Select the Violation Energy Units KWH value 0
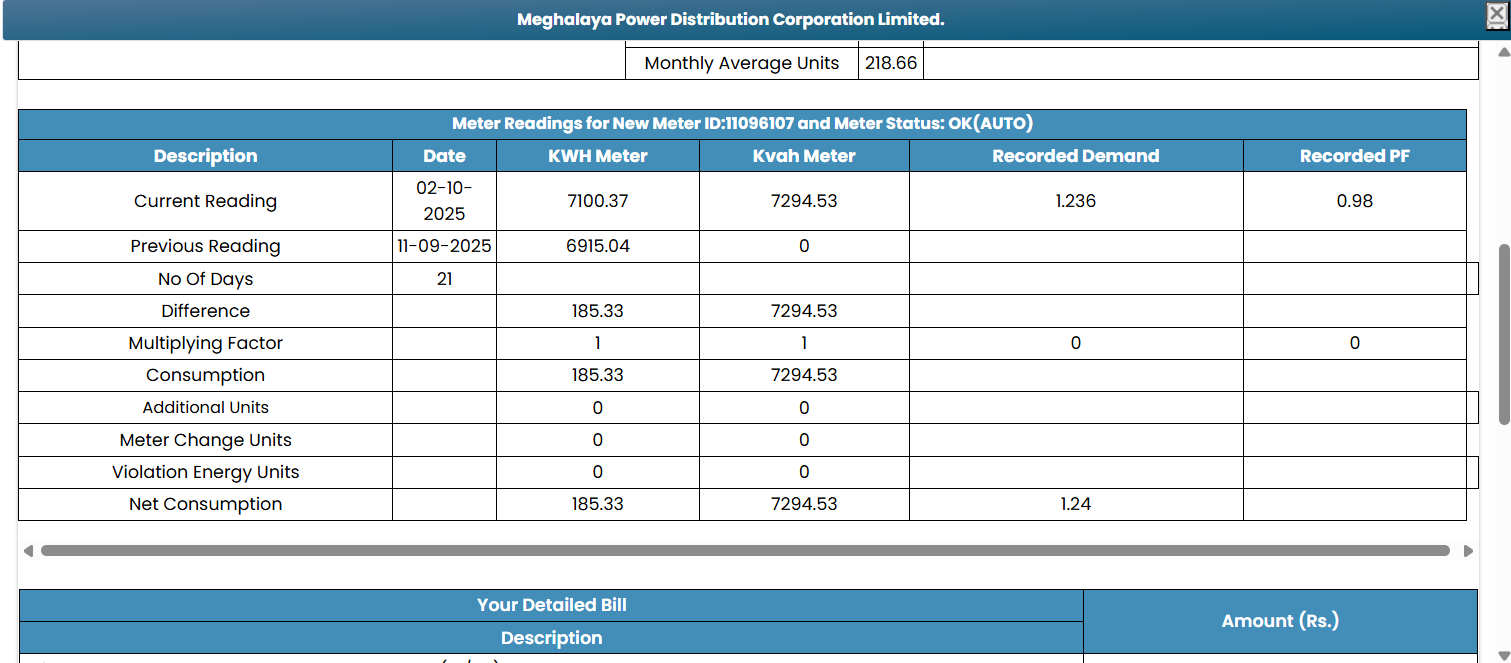Viewport: 1511px width, 663px height. pos(598,472)
